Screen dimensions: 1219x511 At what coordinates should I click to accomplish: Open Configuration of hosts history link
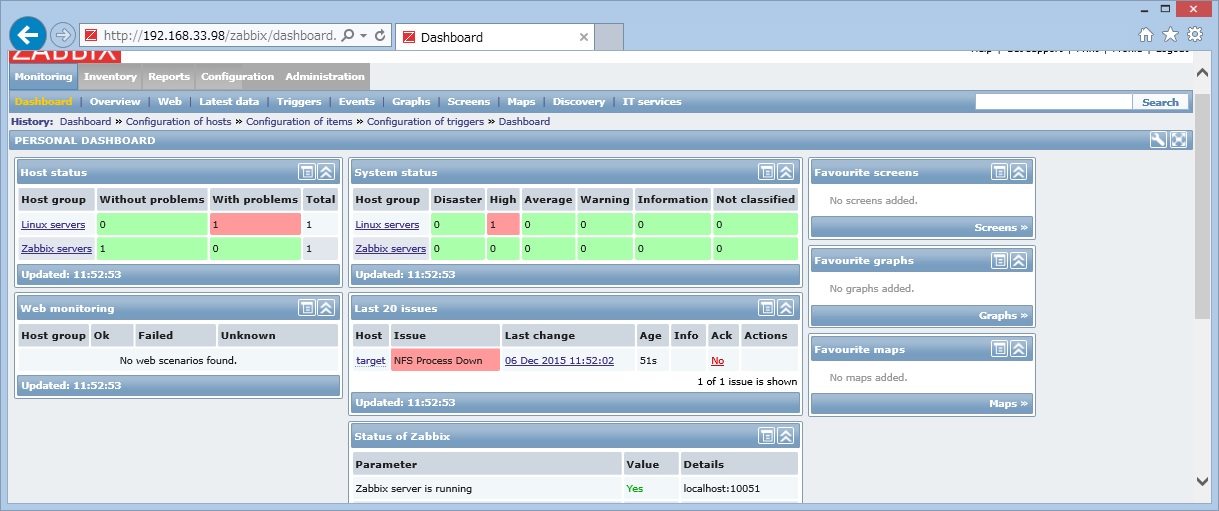[178, 121]
